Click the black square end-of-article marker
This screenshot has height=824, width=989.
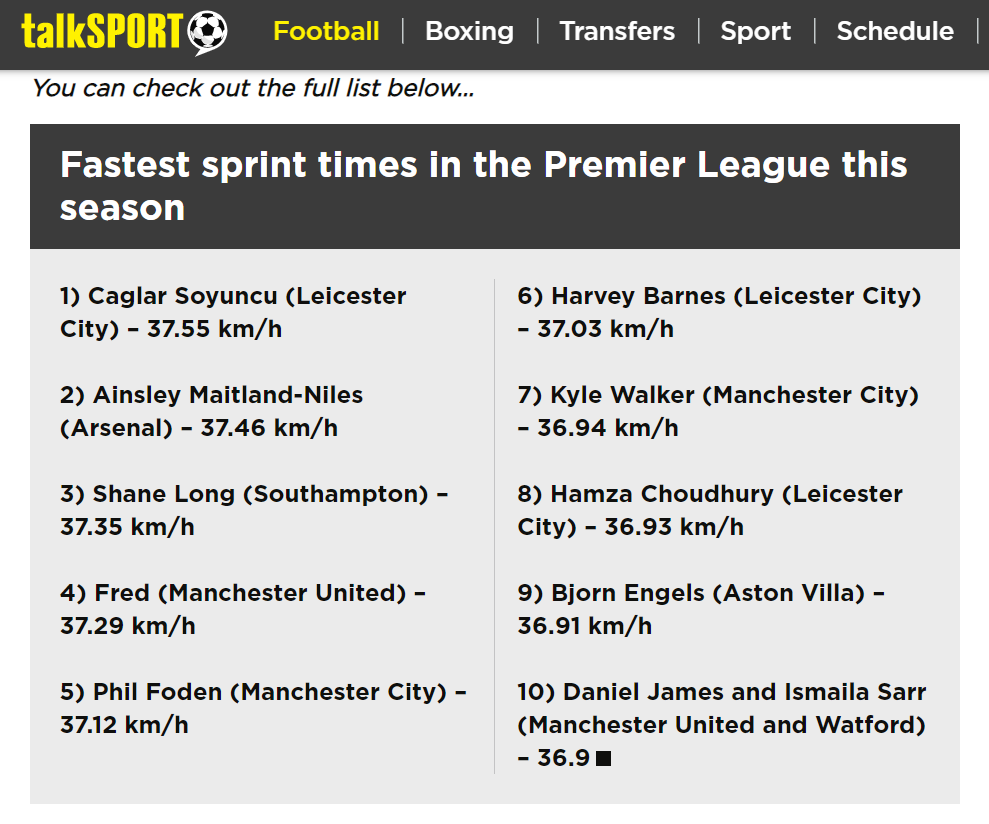pyautogui.click(x=604, y=758)
